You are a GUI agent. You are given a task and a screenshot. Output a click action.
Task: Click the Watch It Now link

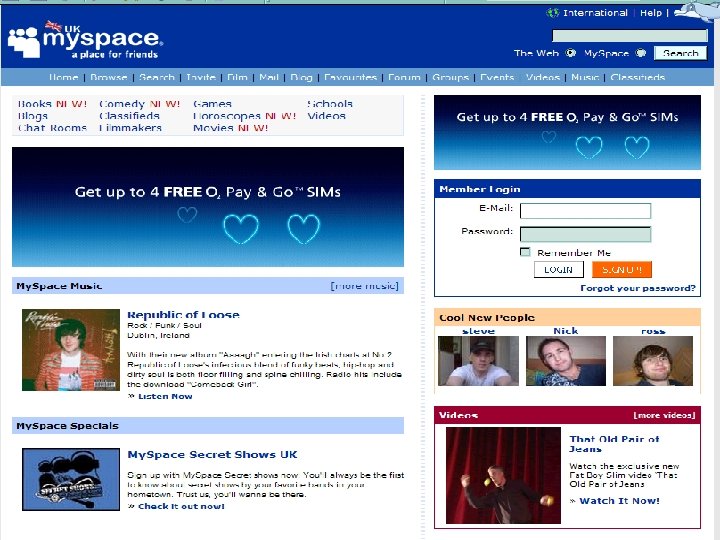[x=619, y=501]
